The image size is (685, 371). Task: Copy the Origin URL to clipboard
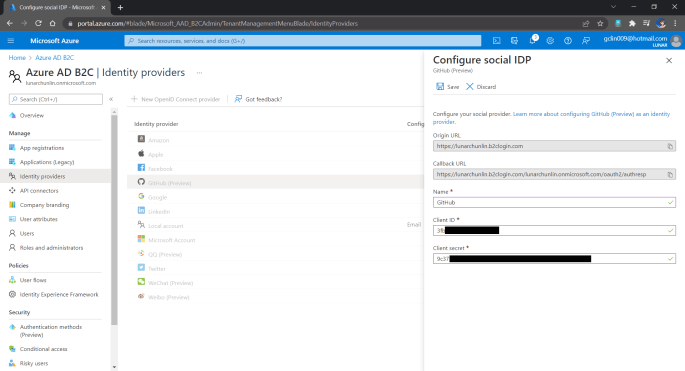(670, 146)
